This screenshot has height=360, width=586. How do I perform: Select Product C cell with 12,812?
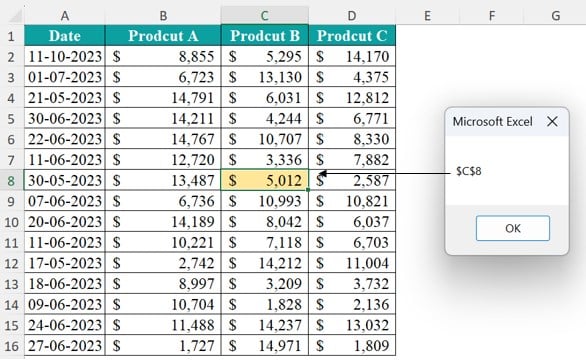352,98
